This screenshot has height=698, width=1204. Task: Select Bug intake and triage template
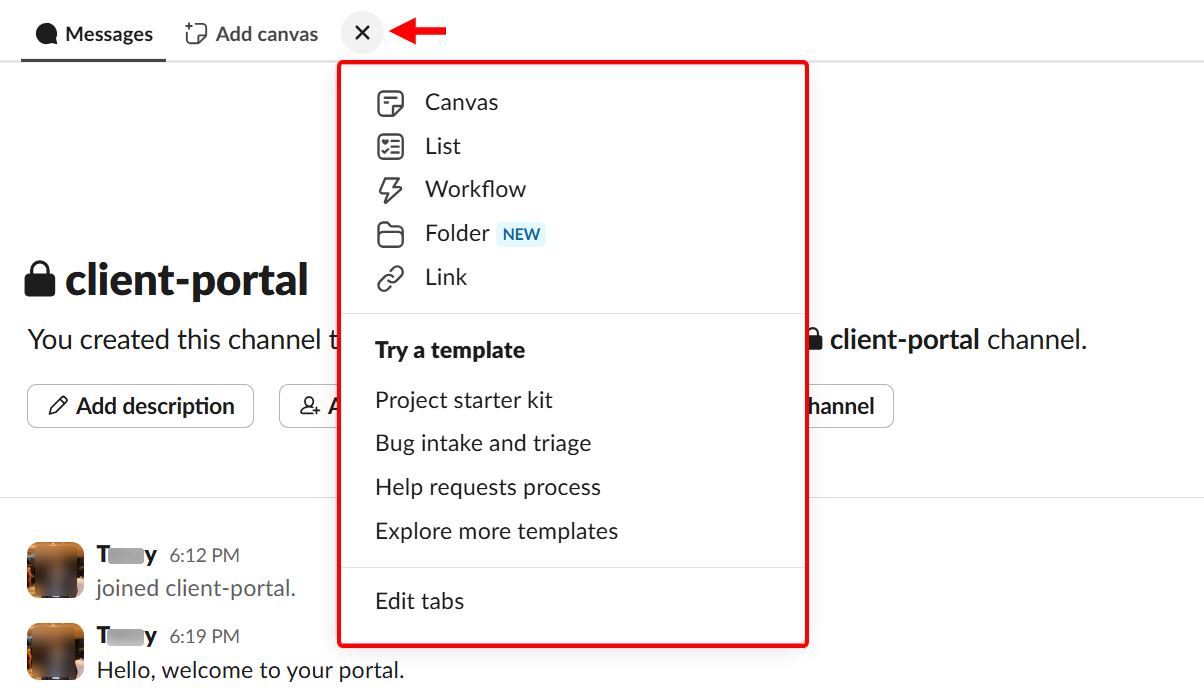[x=483, y=443]
